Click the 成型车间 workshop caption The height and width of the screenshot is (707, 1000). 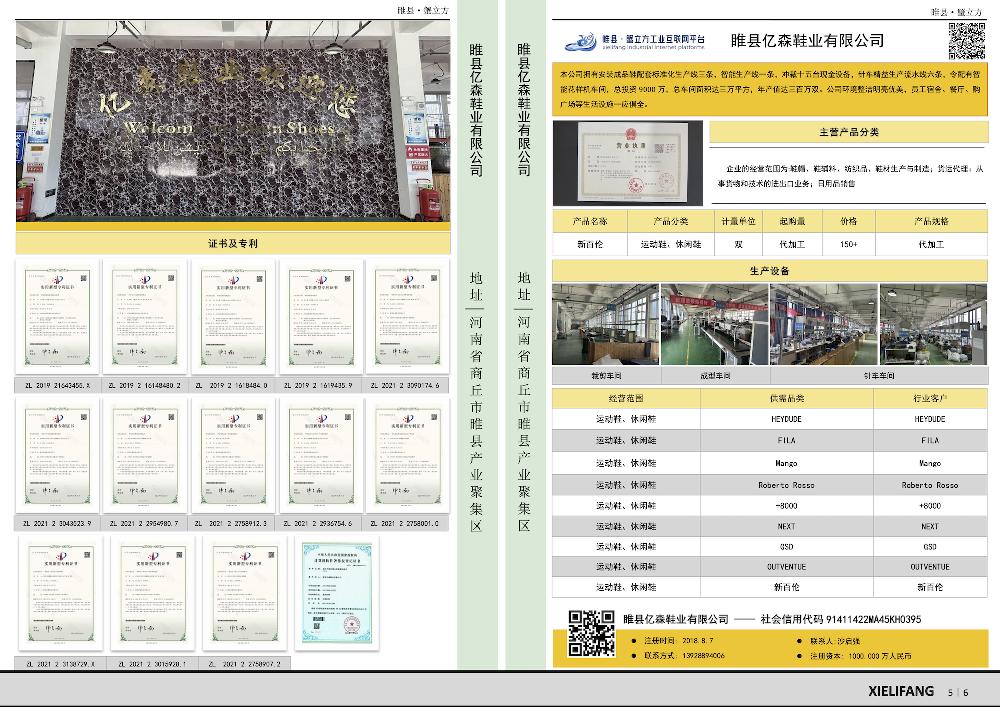(715, 375)
